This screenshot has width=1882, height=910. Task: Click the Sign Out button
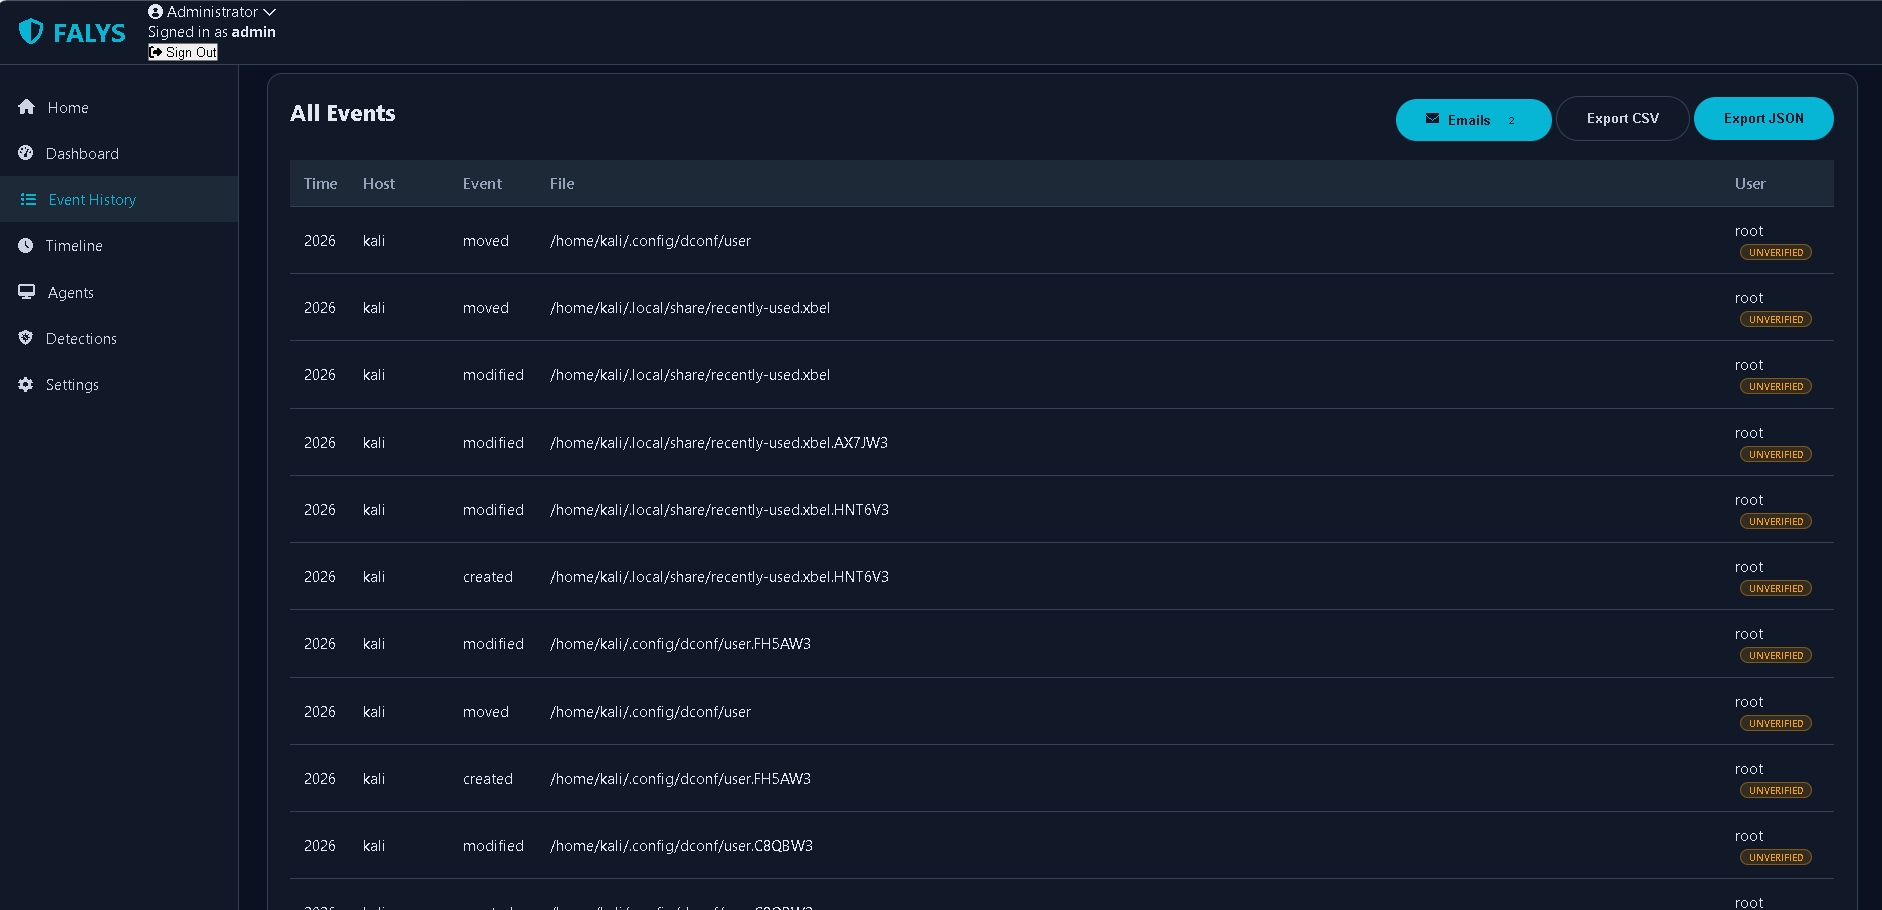click(183, 52)
